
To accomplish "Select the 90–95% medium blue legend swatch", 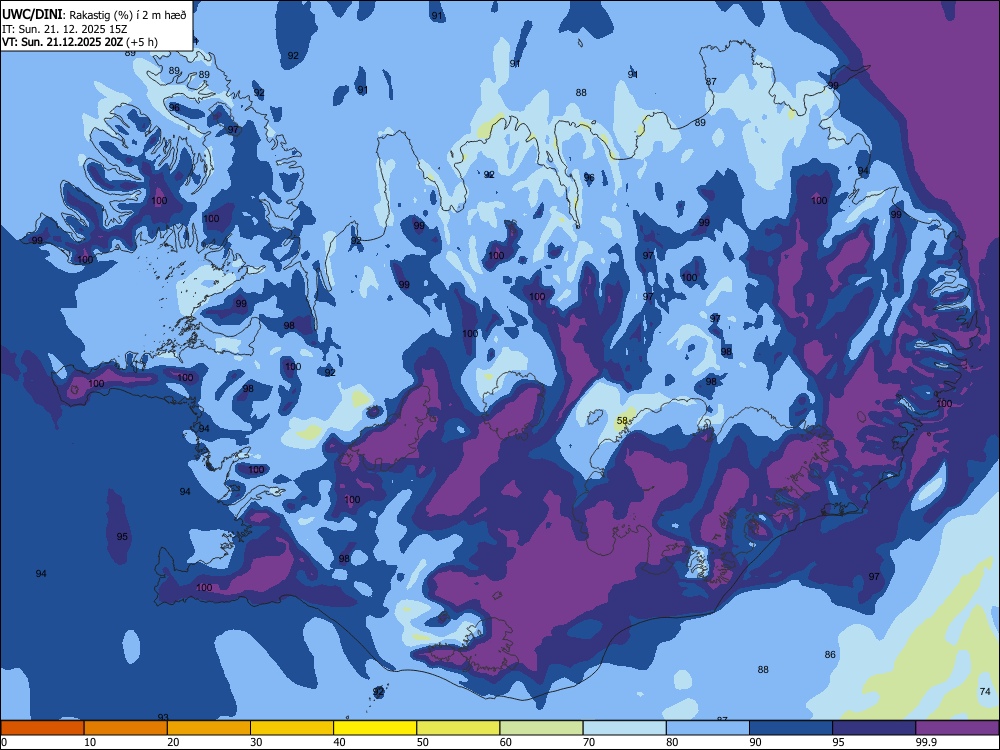I will (x=791, y=728).
